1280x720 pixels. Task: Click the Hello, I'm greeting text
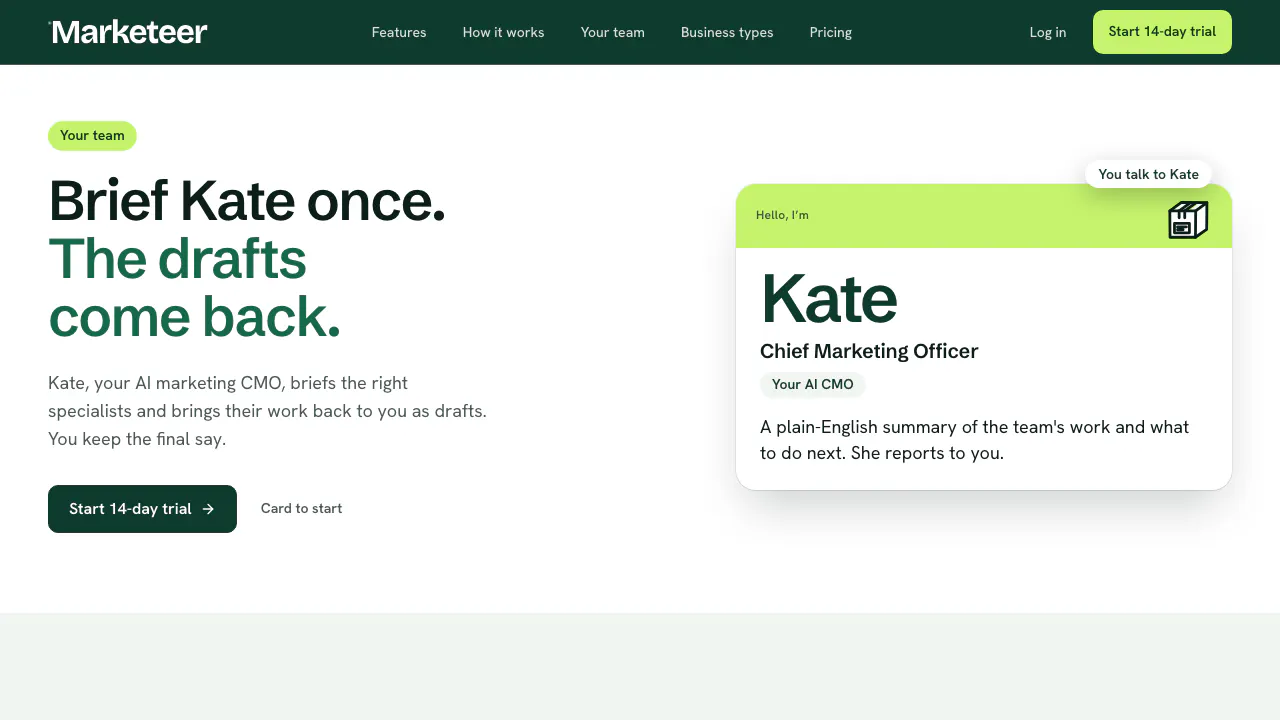tap(782, 215)
